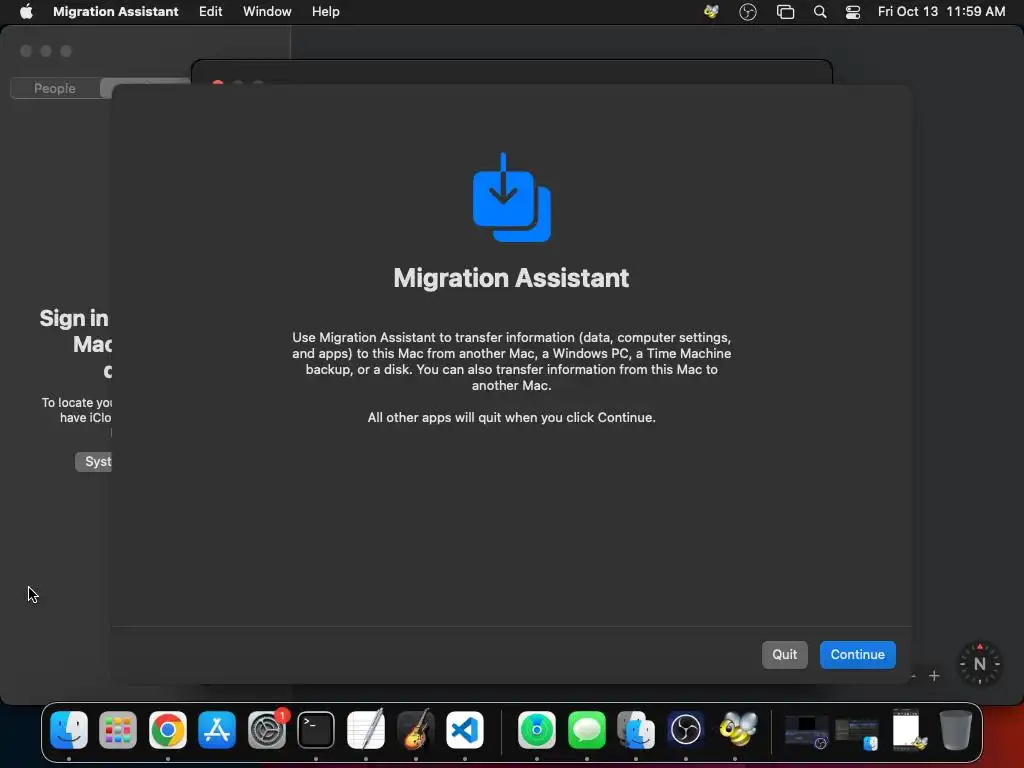Viewport: 1024px width, 768px height.
Task: Click the partially hidden System button in Find My
Action: 93,462
